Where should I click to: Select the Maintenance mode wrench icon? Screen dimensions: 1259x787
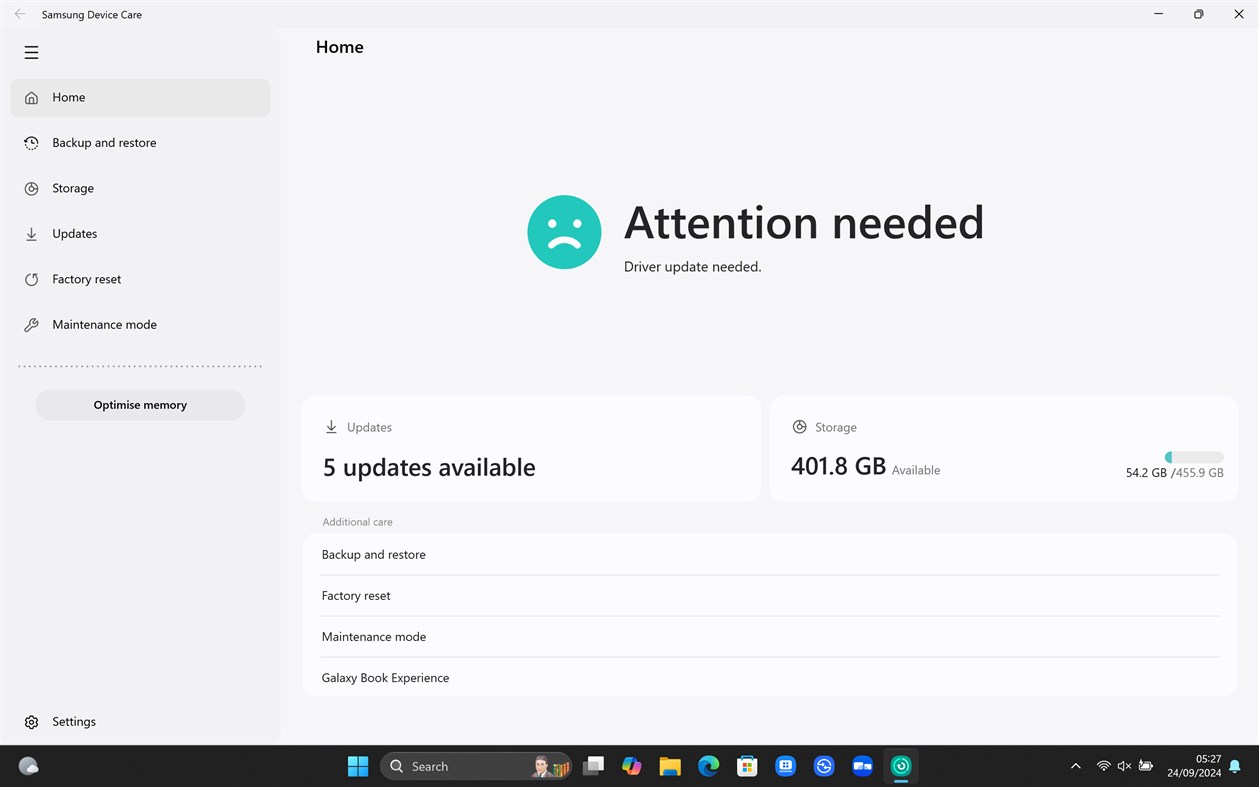point(31,324)
